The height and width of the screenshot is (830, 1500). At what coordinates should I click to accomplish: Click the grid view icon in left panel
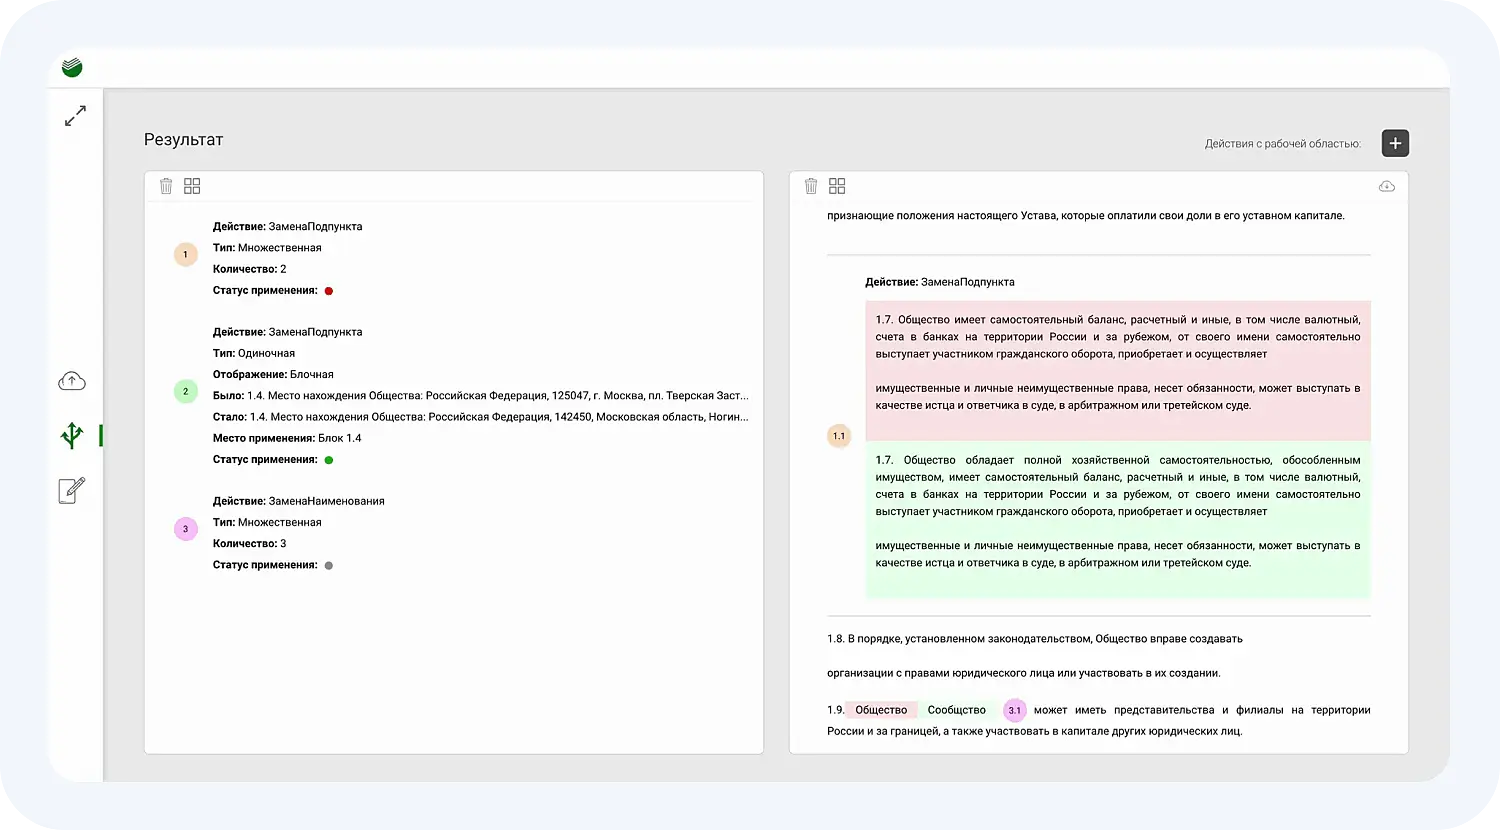[x=192, y=186]
